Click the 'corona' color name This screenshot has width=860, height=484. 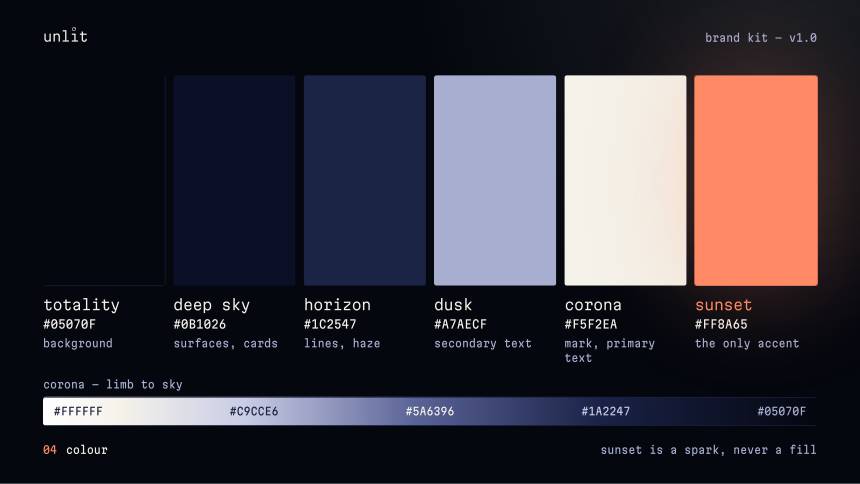coord(593,305)
